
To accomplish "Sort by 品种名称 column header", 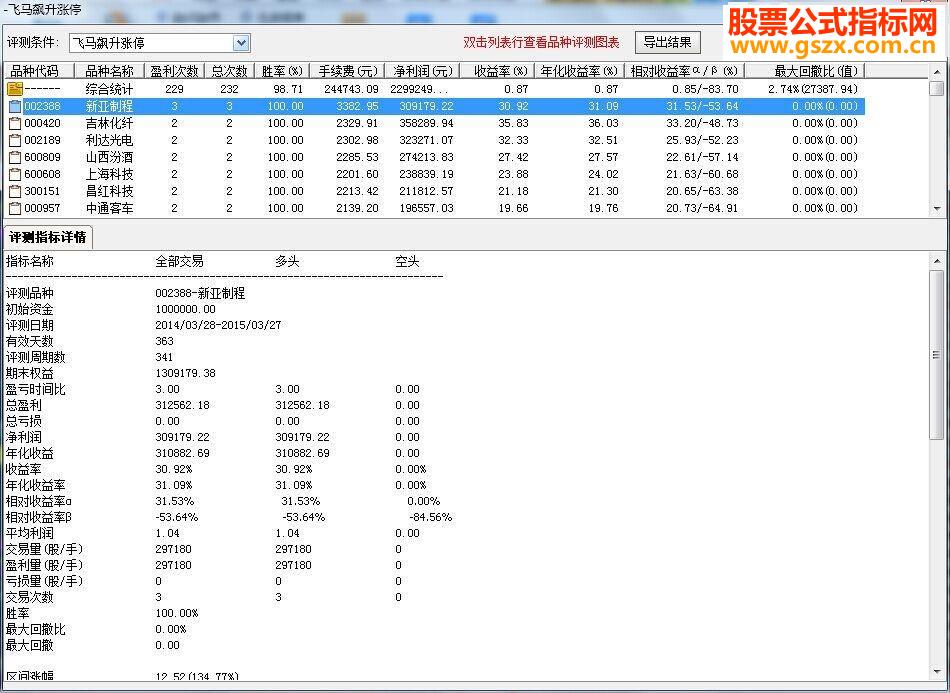I will tap(109, 71).
